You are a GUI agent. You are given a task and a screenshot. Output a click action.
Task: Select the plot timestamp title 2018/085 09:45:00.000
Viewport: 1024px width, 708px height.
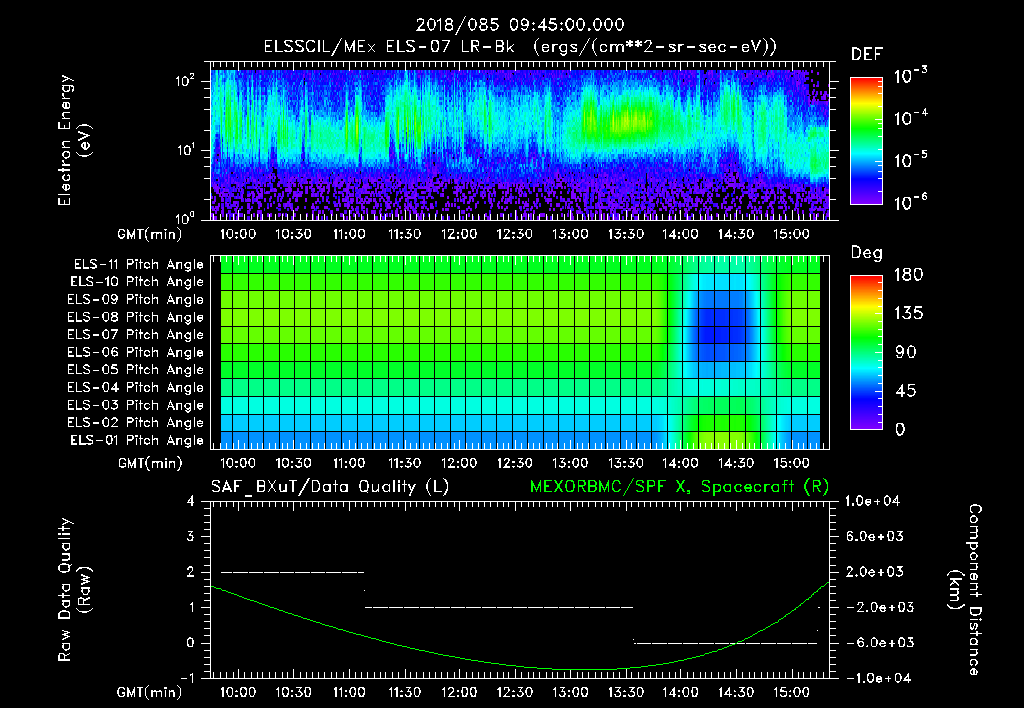(x=520, y=25)
